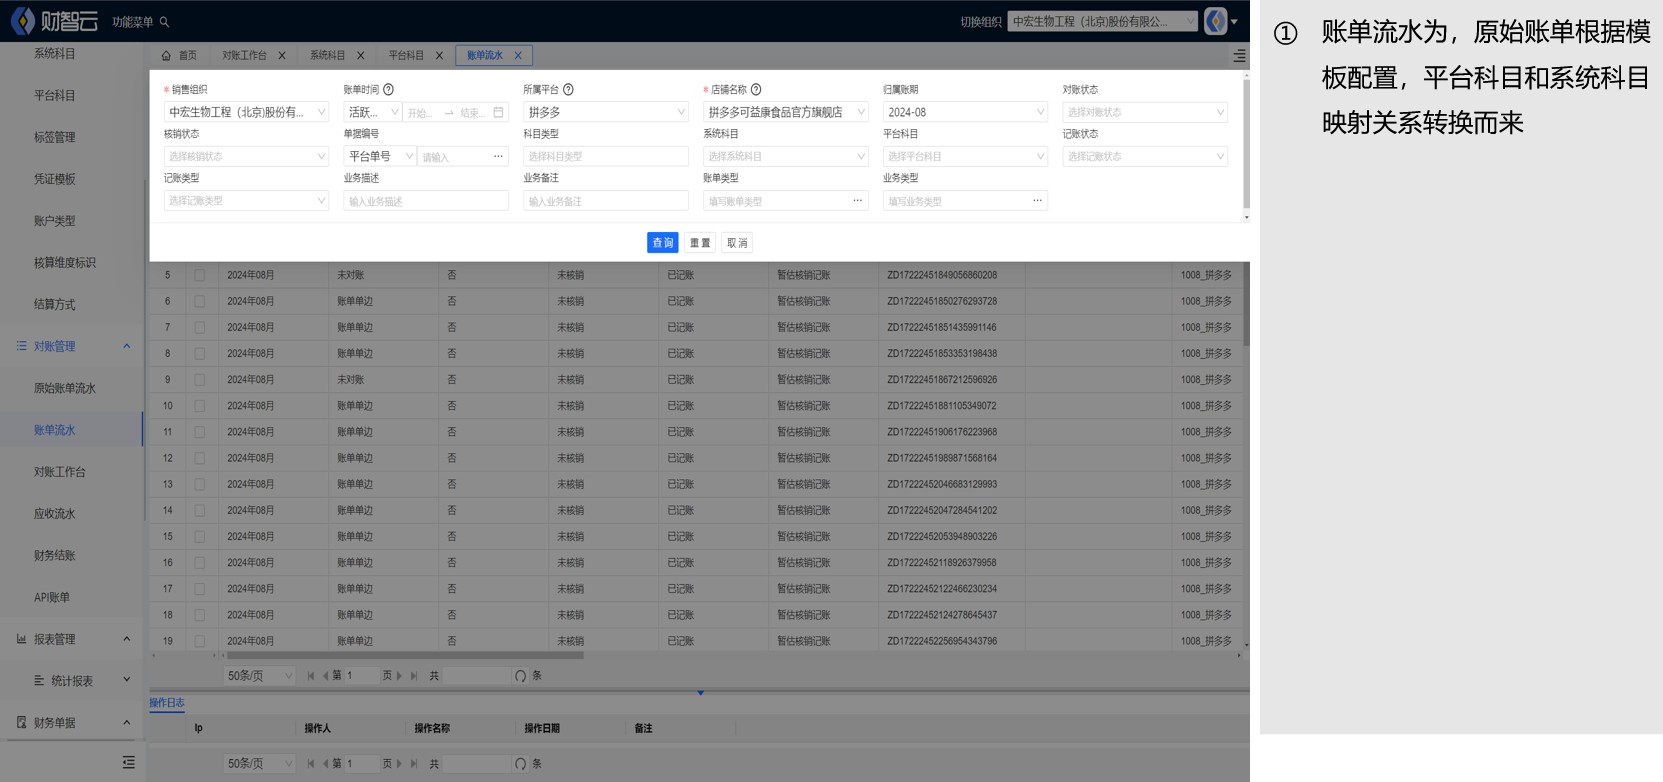This screenshot has height=782, width=1663.
Task: Click the 重置 button
Action: click(x=700, y=243)
